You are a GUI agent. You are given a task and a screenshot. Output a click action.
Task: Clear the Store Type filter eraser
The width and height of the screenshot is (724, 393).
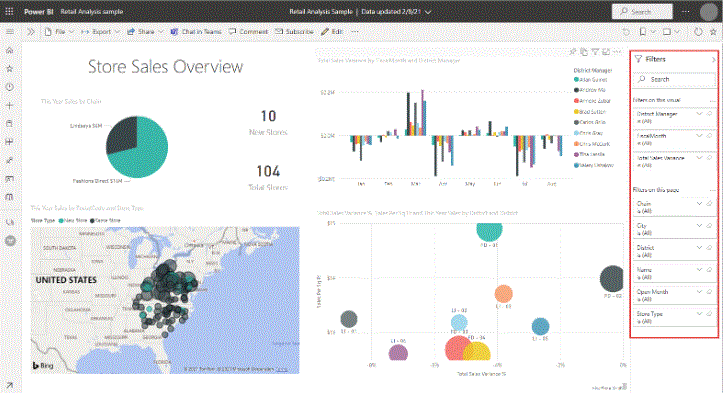click(x=710, y=314)
